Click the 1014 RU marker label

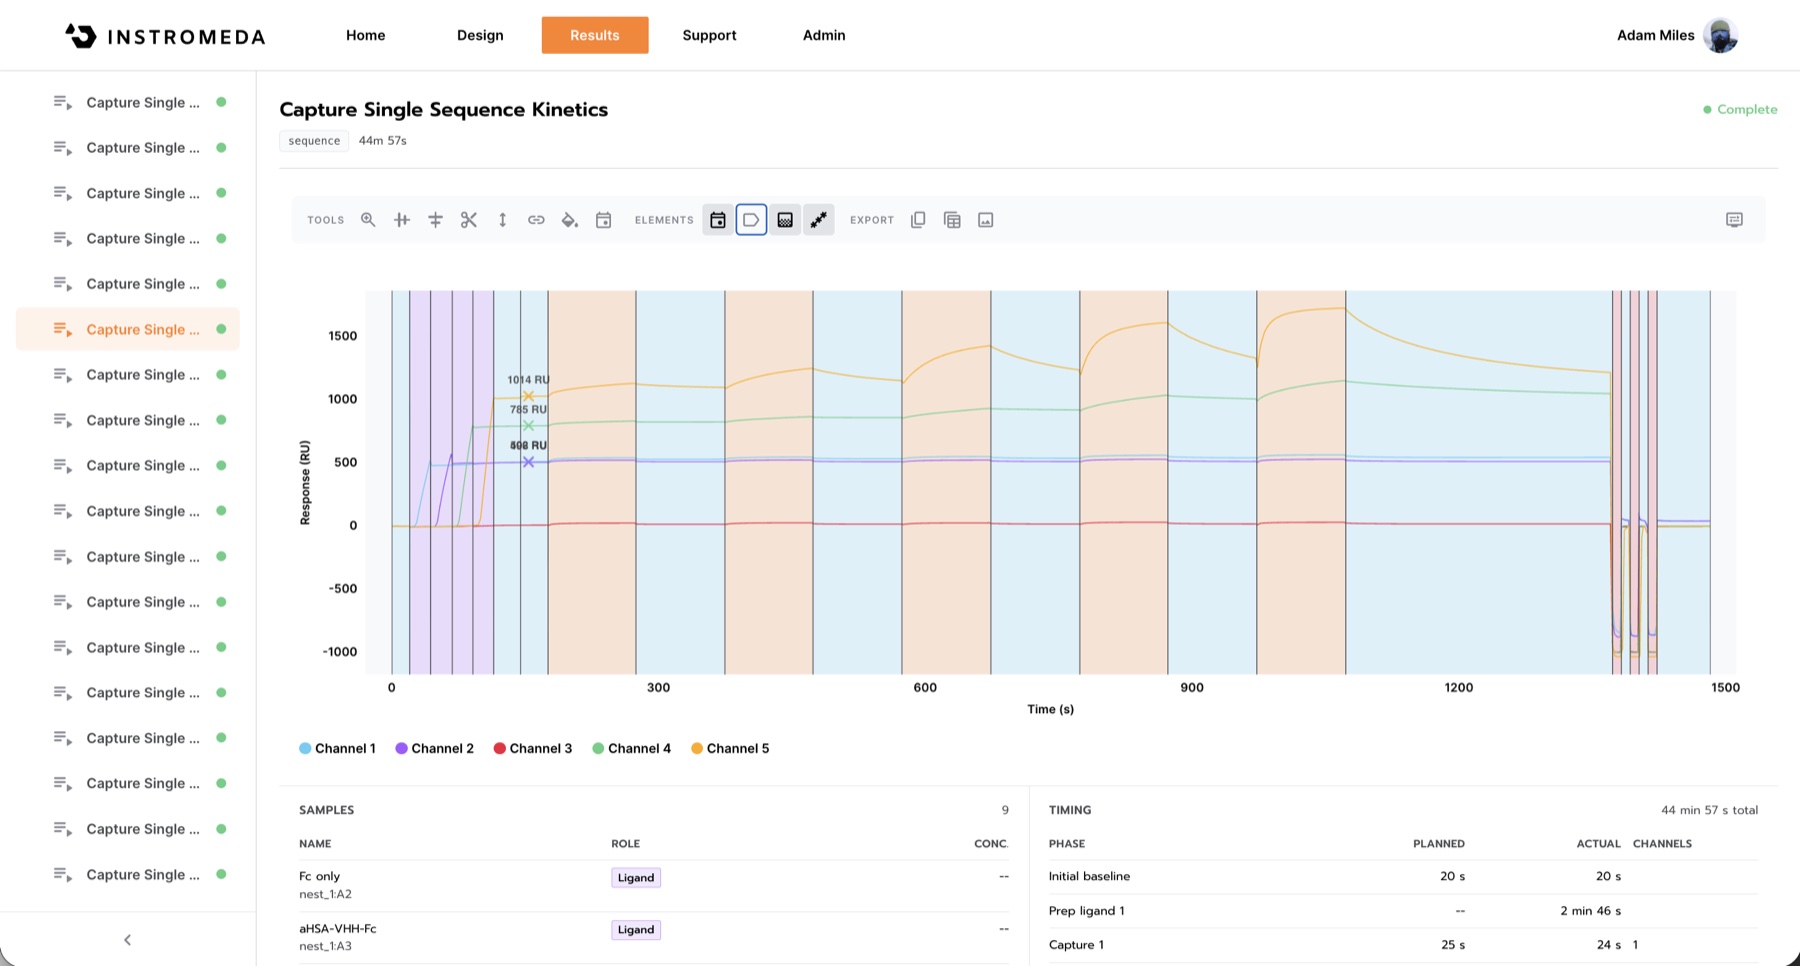528,380
